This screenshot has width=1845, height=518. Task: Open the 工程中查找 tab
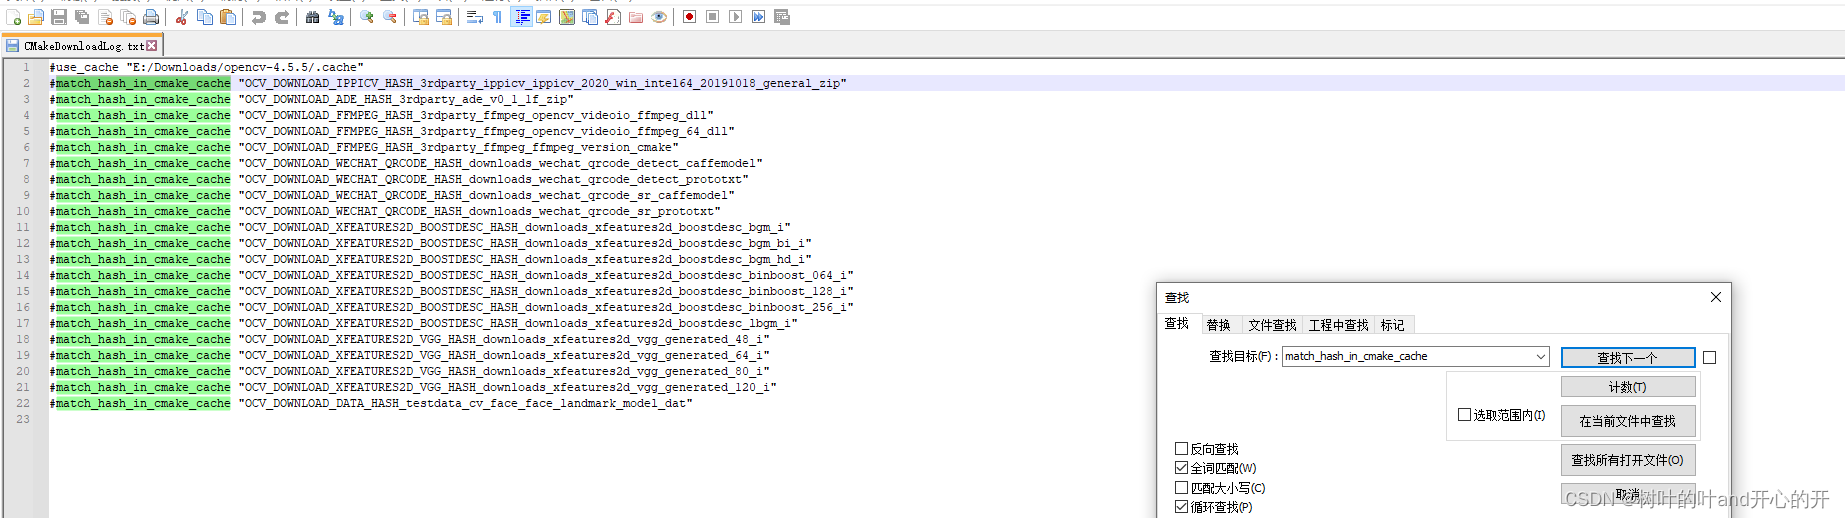click(1339, 325)
